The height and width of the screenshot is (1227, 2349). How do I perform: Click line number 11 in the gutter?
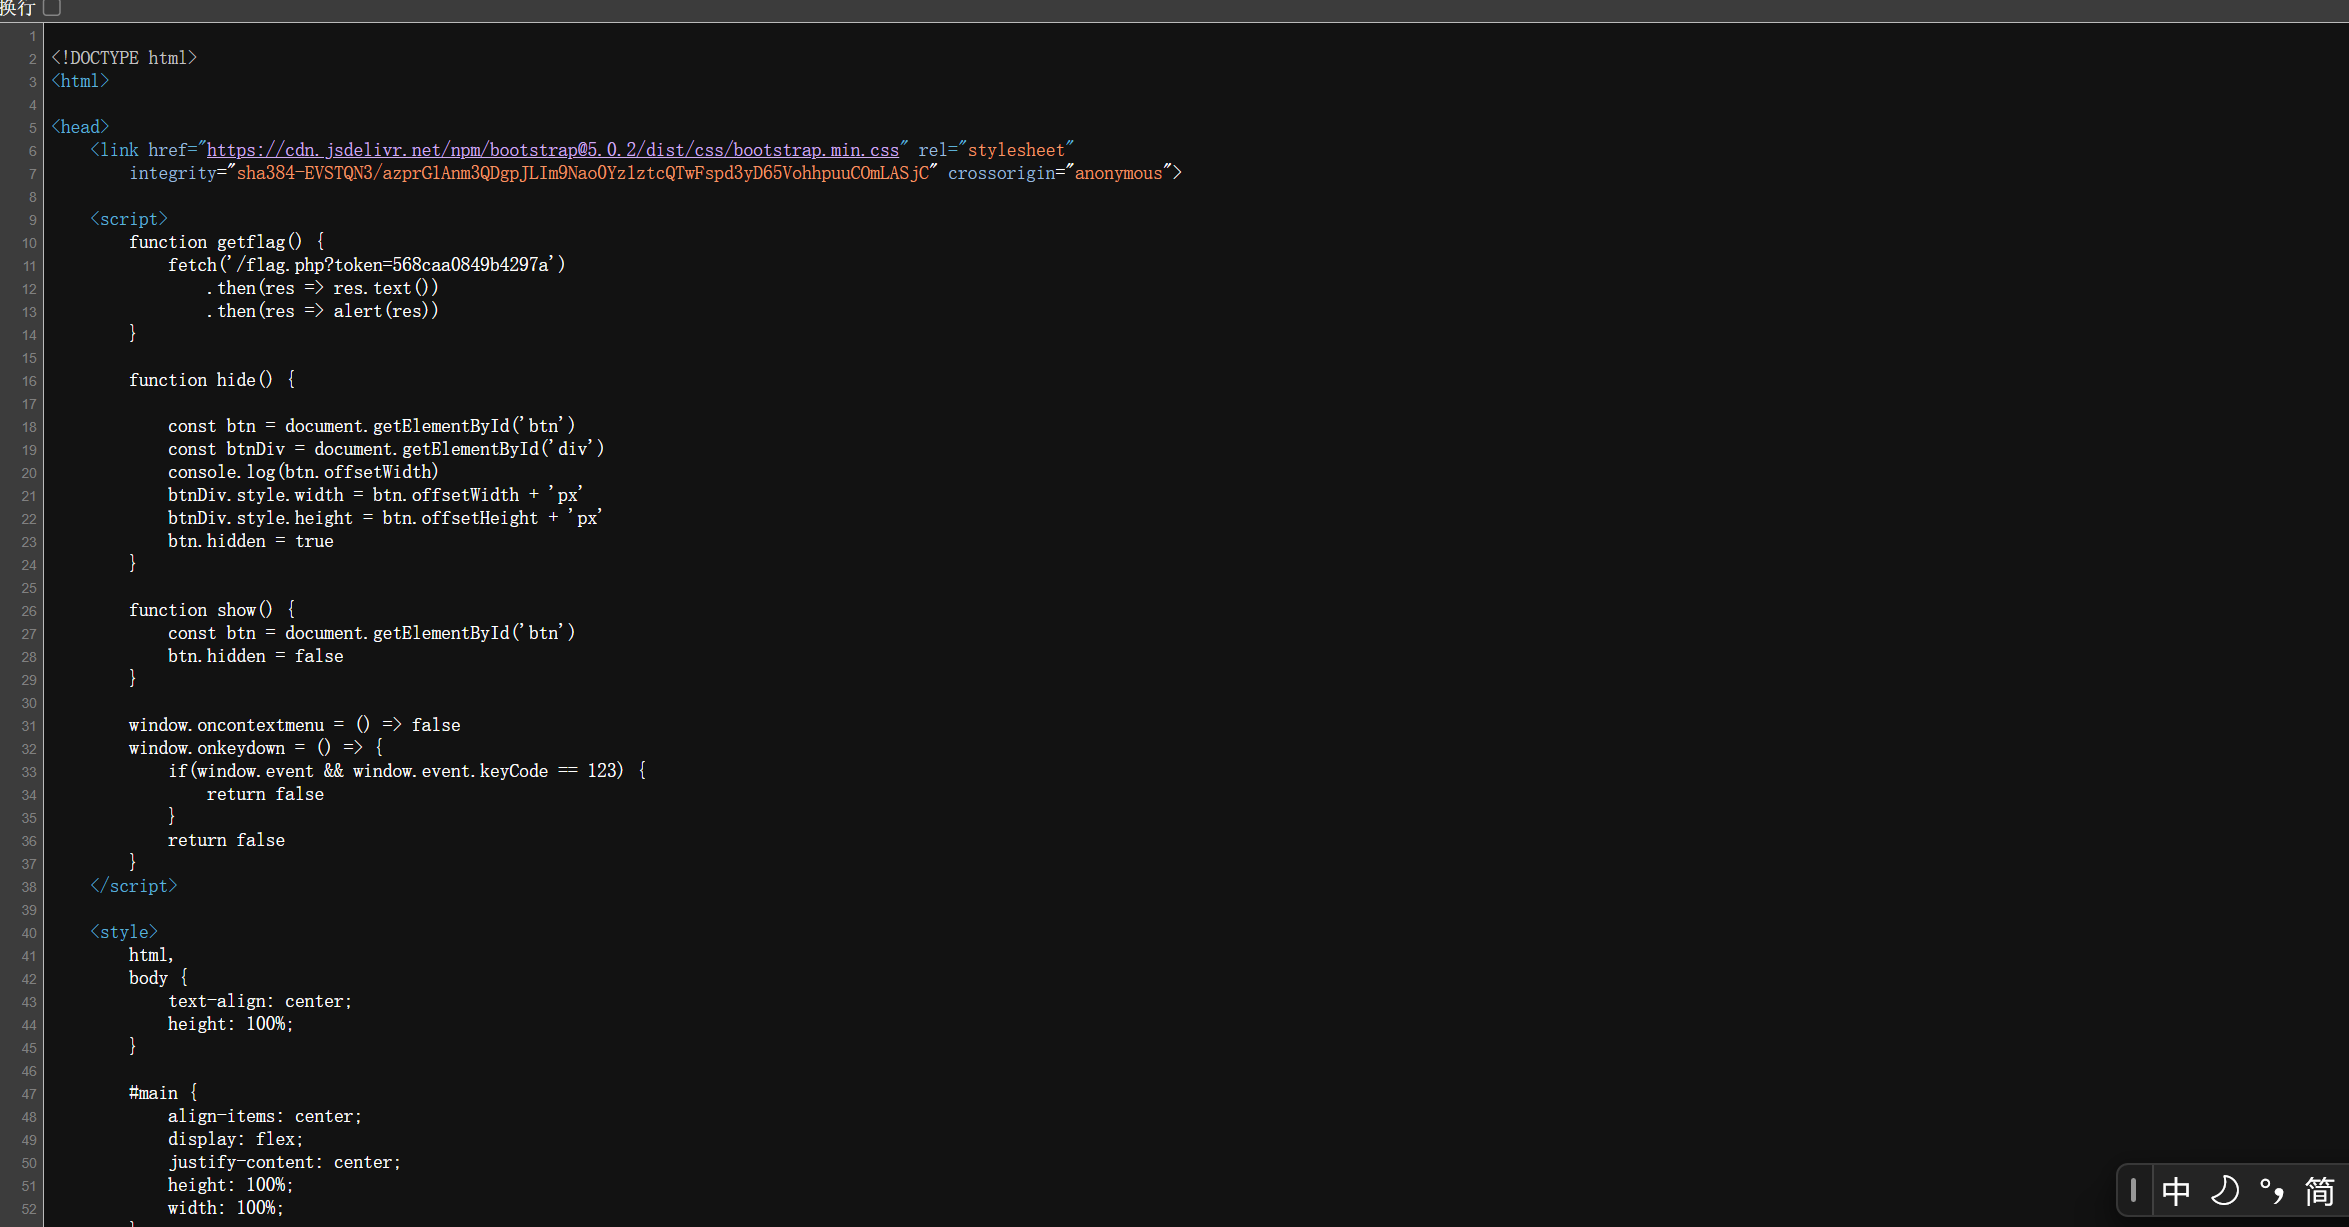point(29,266)
